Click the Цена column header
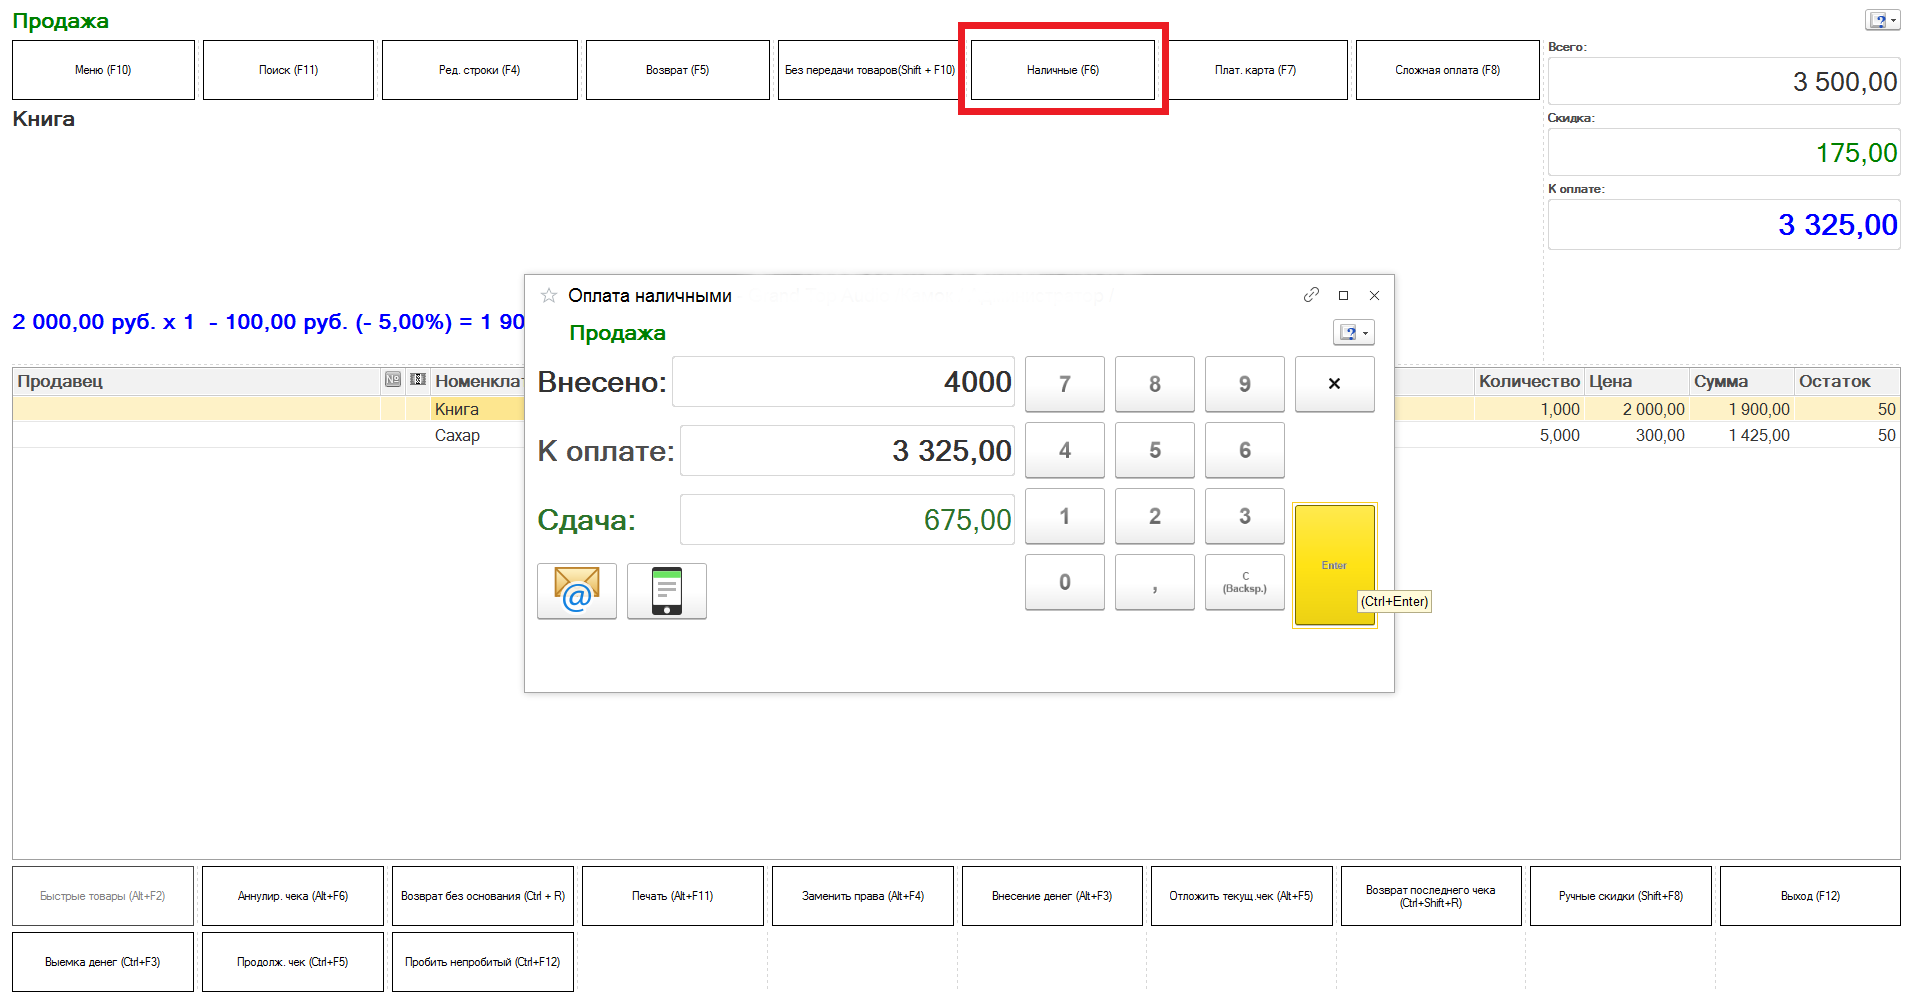 pos(1637,381)
